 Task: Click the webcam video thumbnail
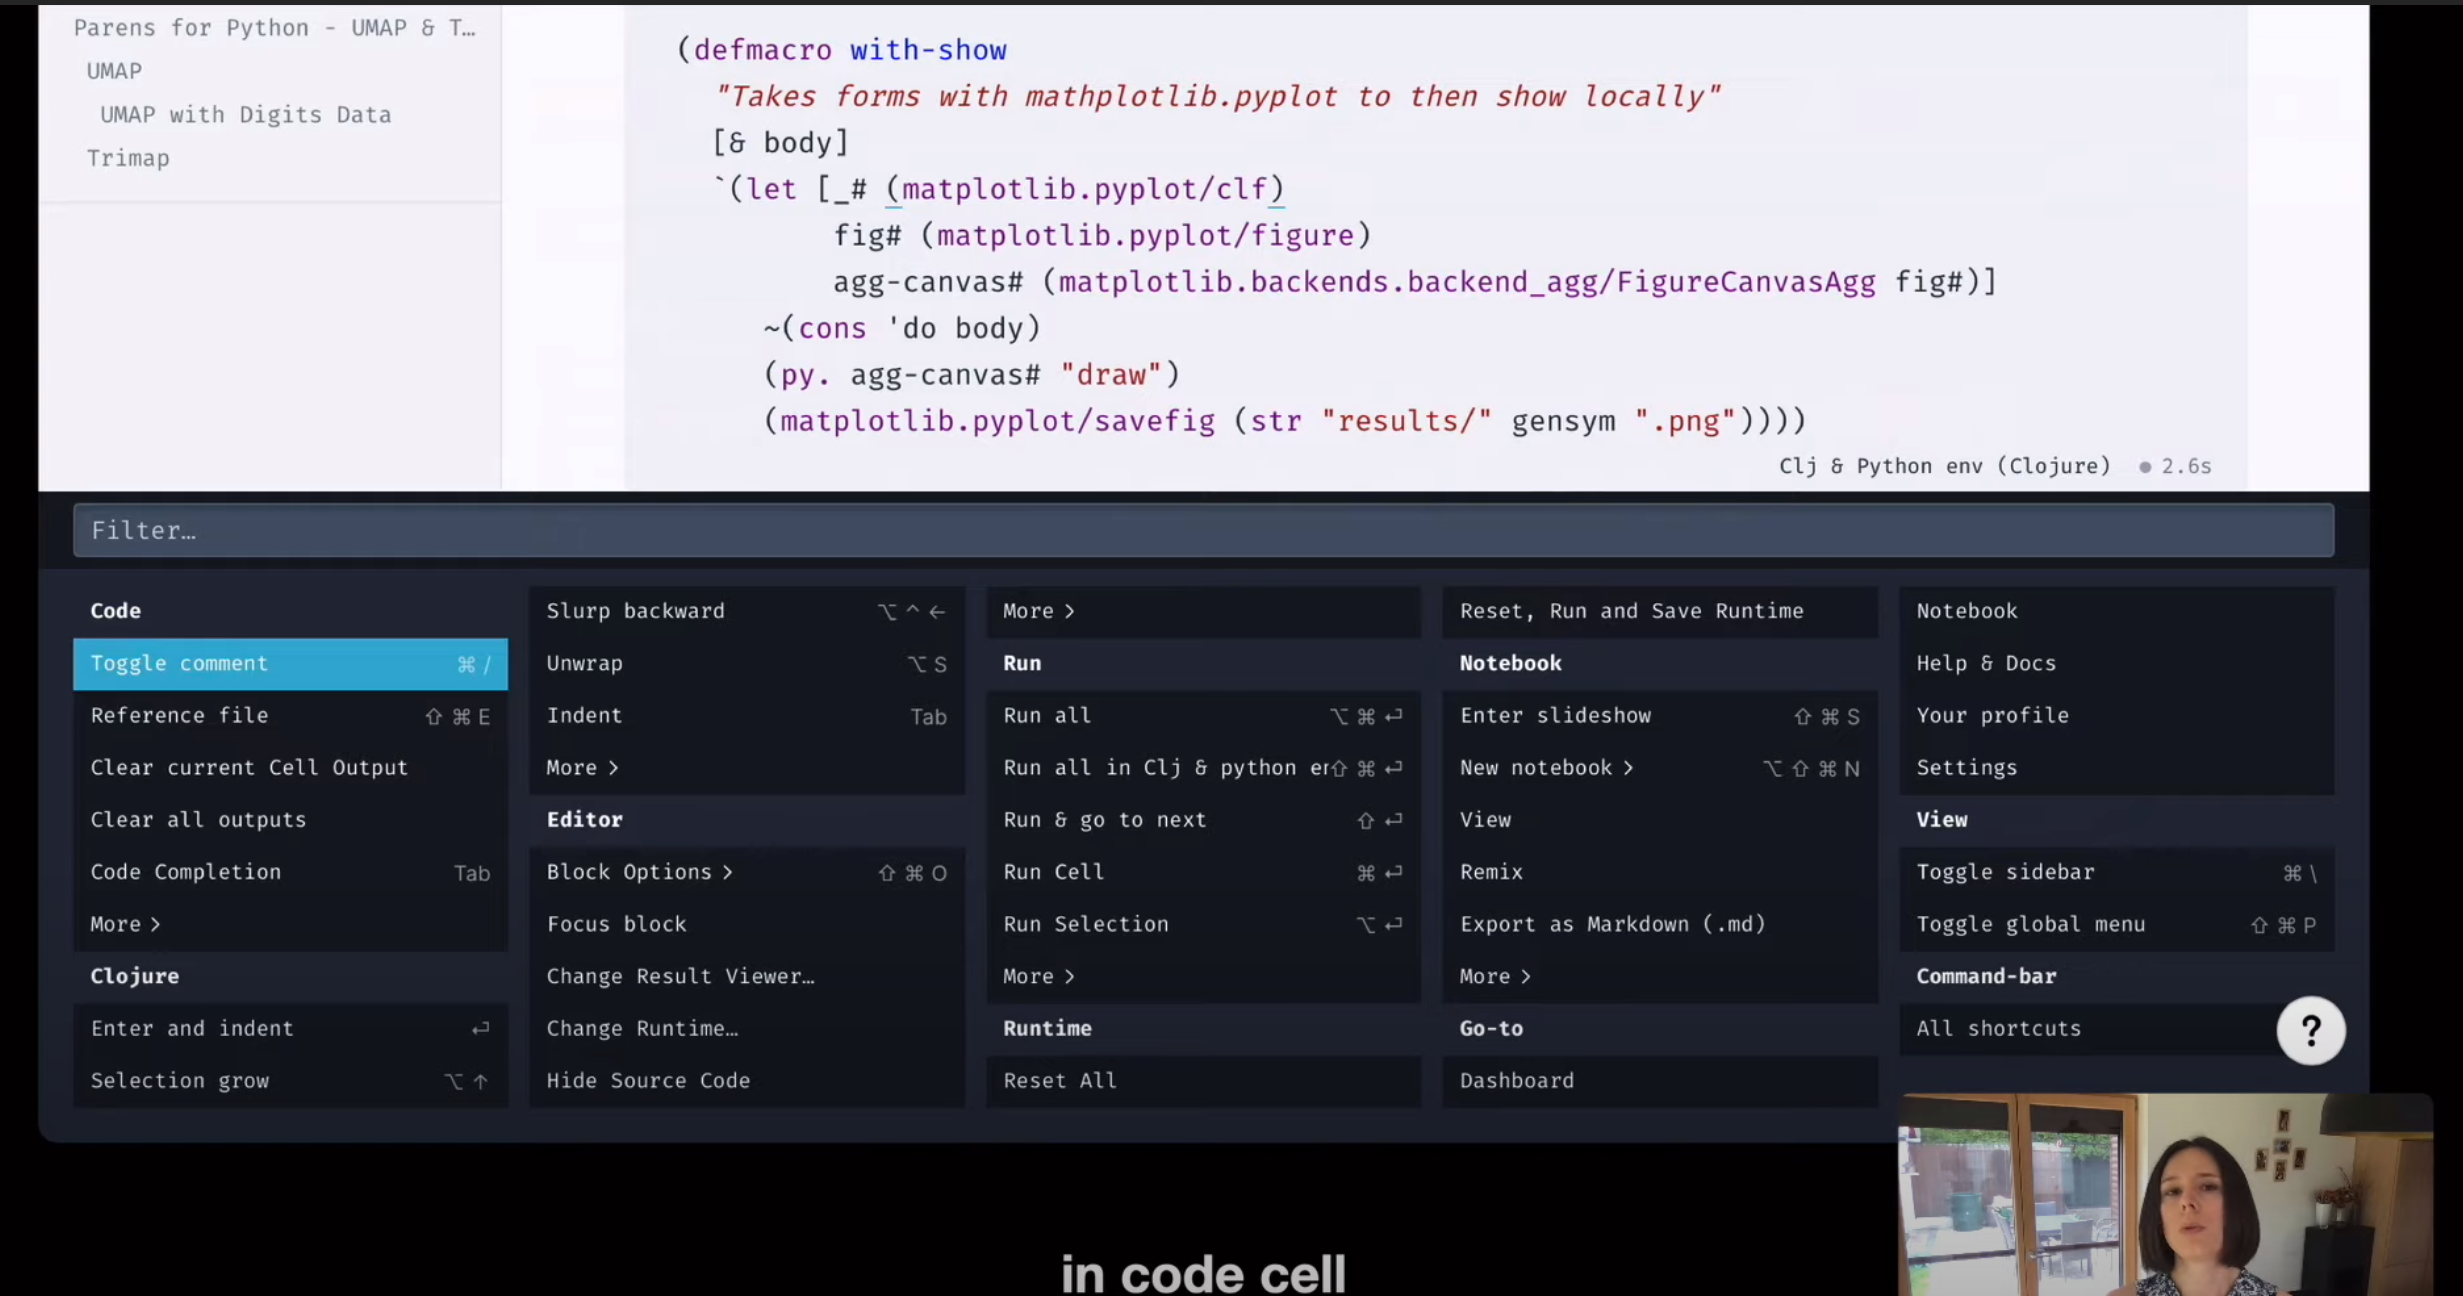click(2165, 1194)
